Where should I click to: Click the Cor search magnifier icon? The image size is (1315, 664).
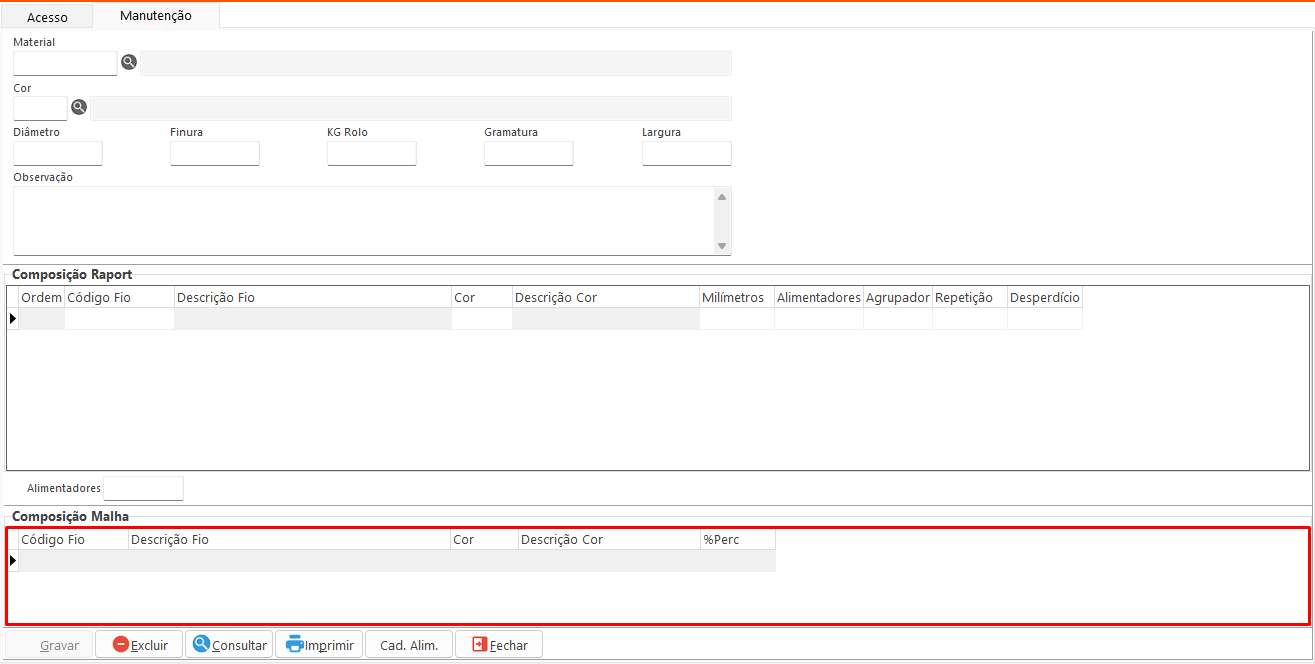pyautogui.click(x=79, y=107)
